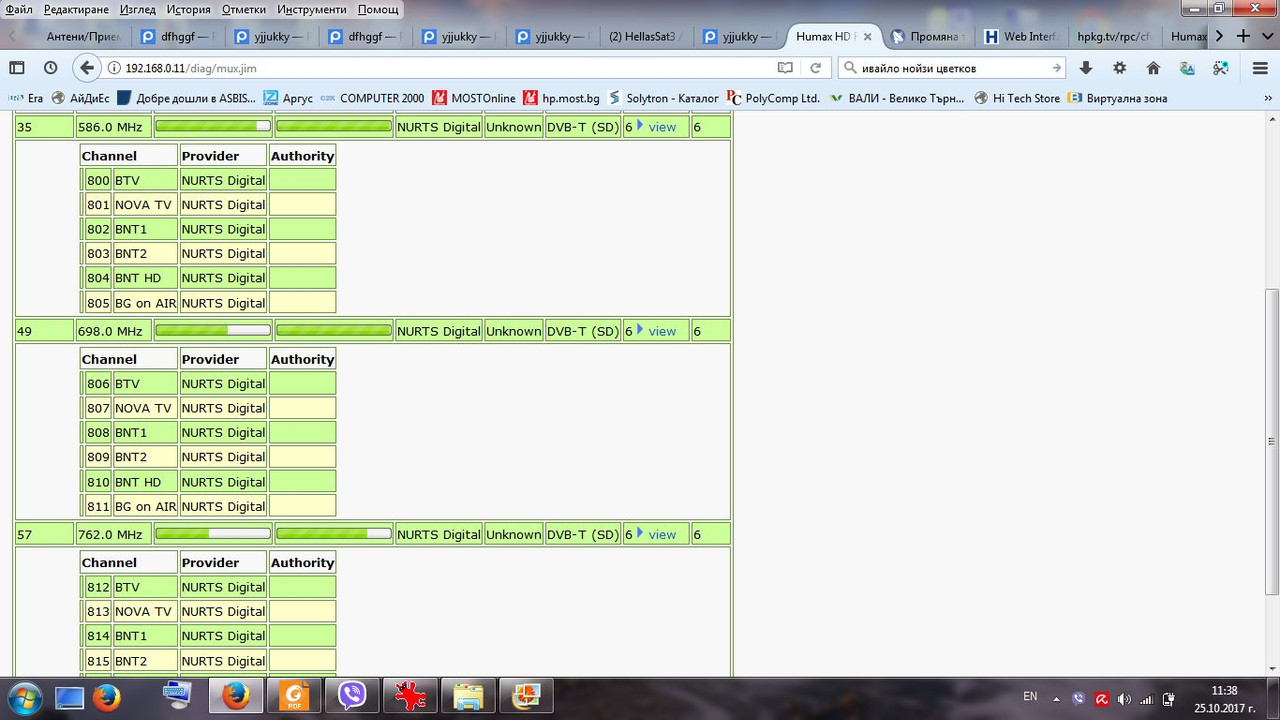Click the vertical page scrollbar thumb
The height and width of the screenshot is (720, 1280).
coord(1272,443)
